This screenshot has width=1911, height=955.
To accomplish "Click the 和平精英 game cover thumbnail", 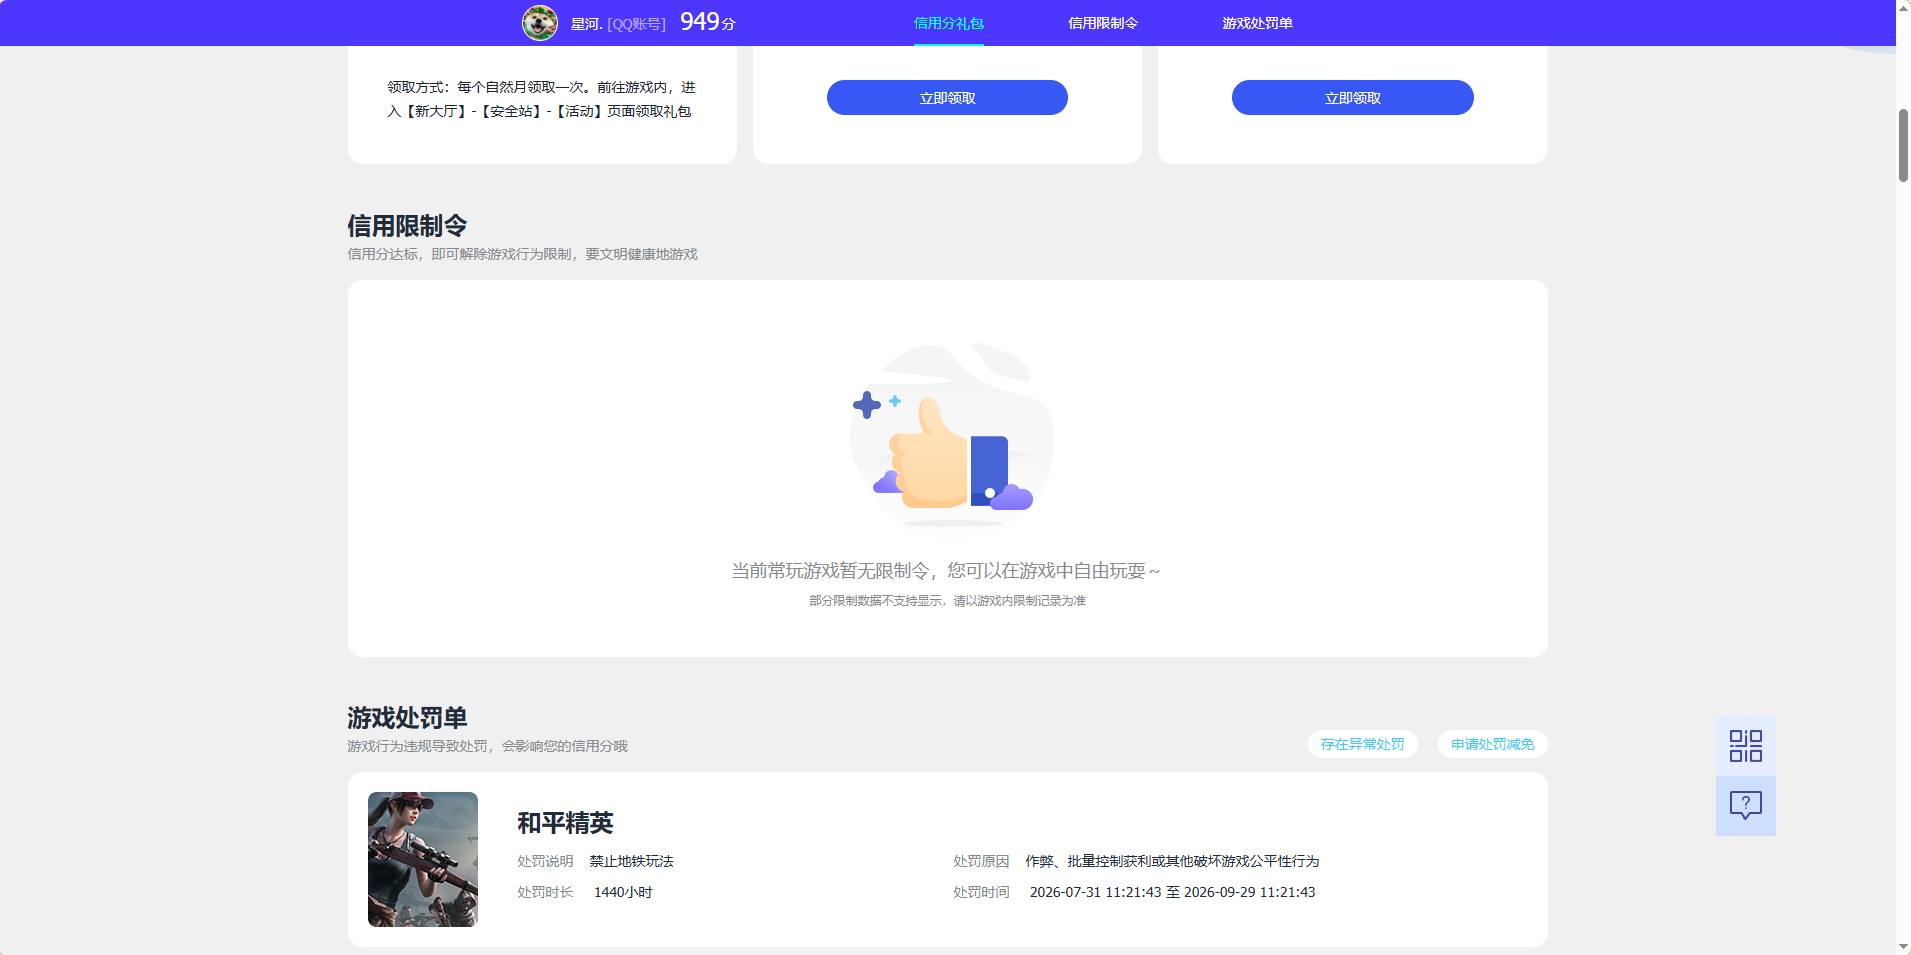I will 423,859.
